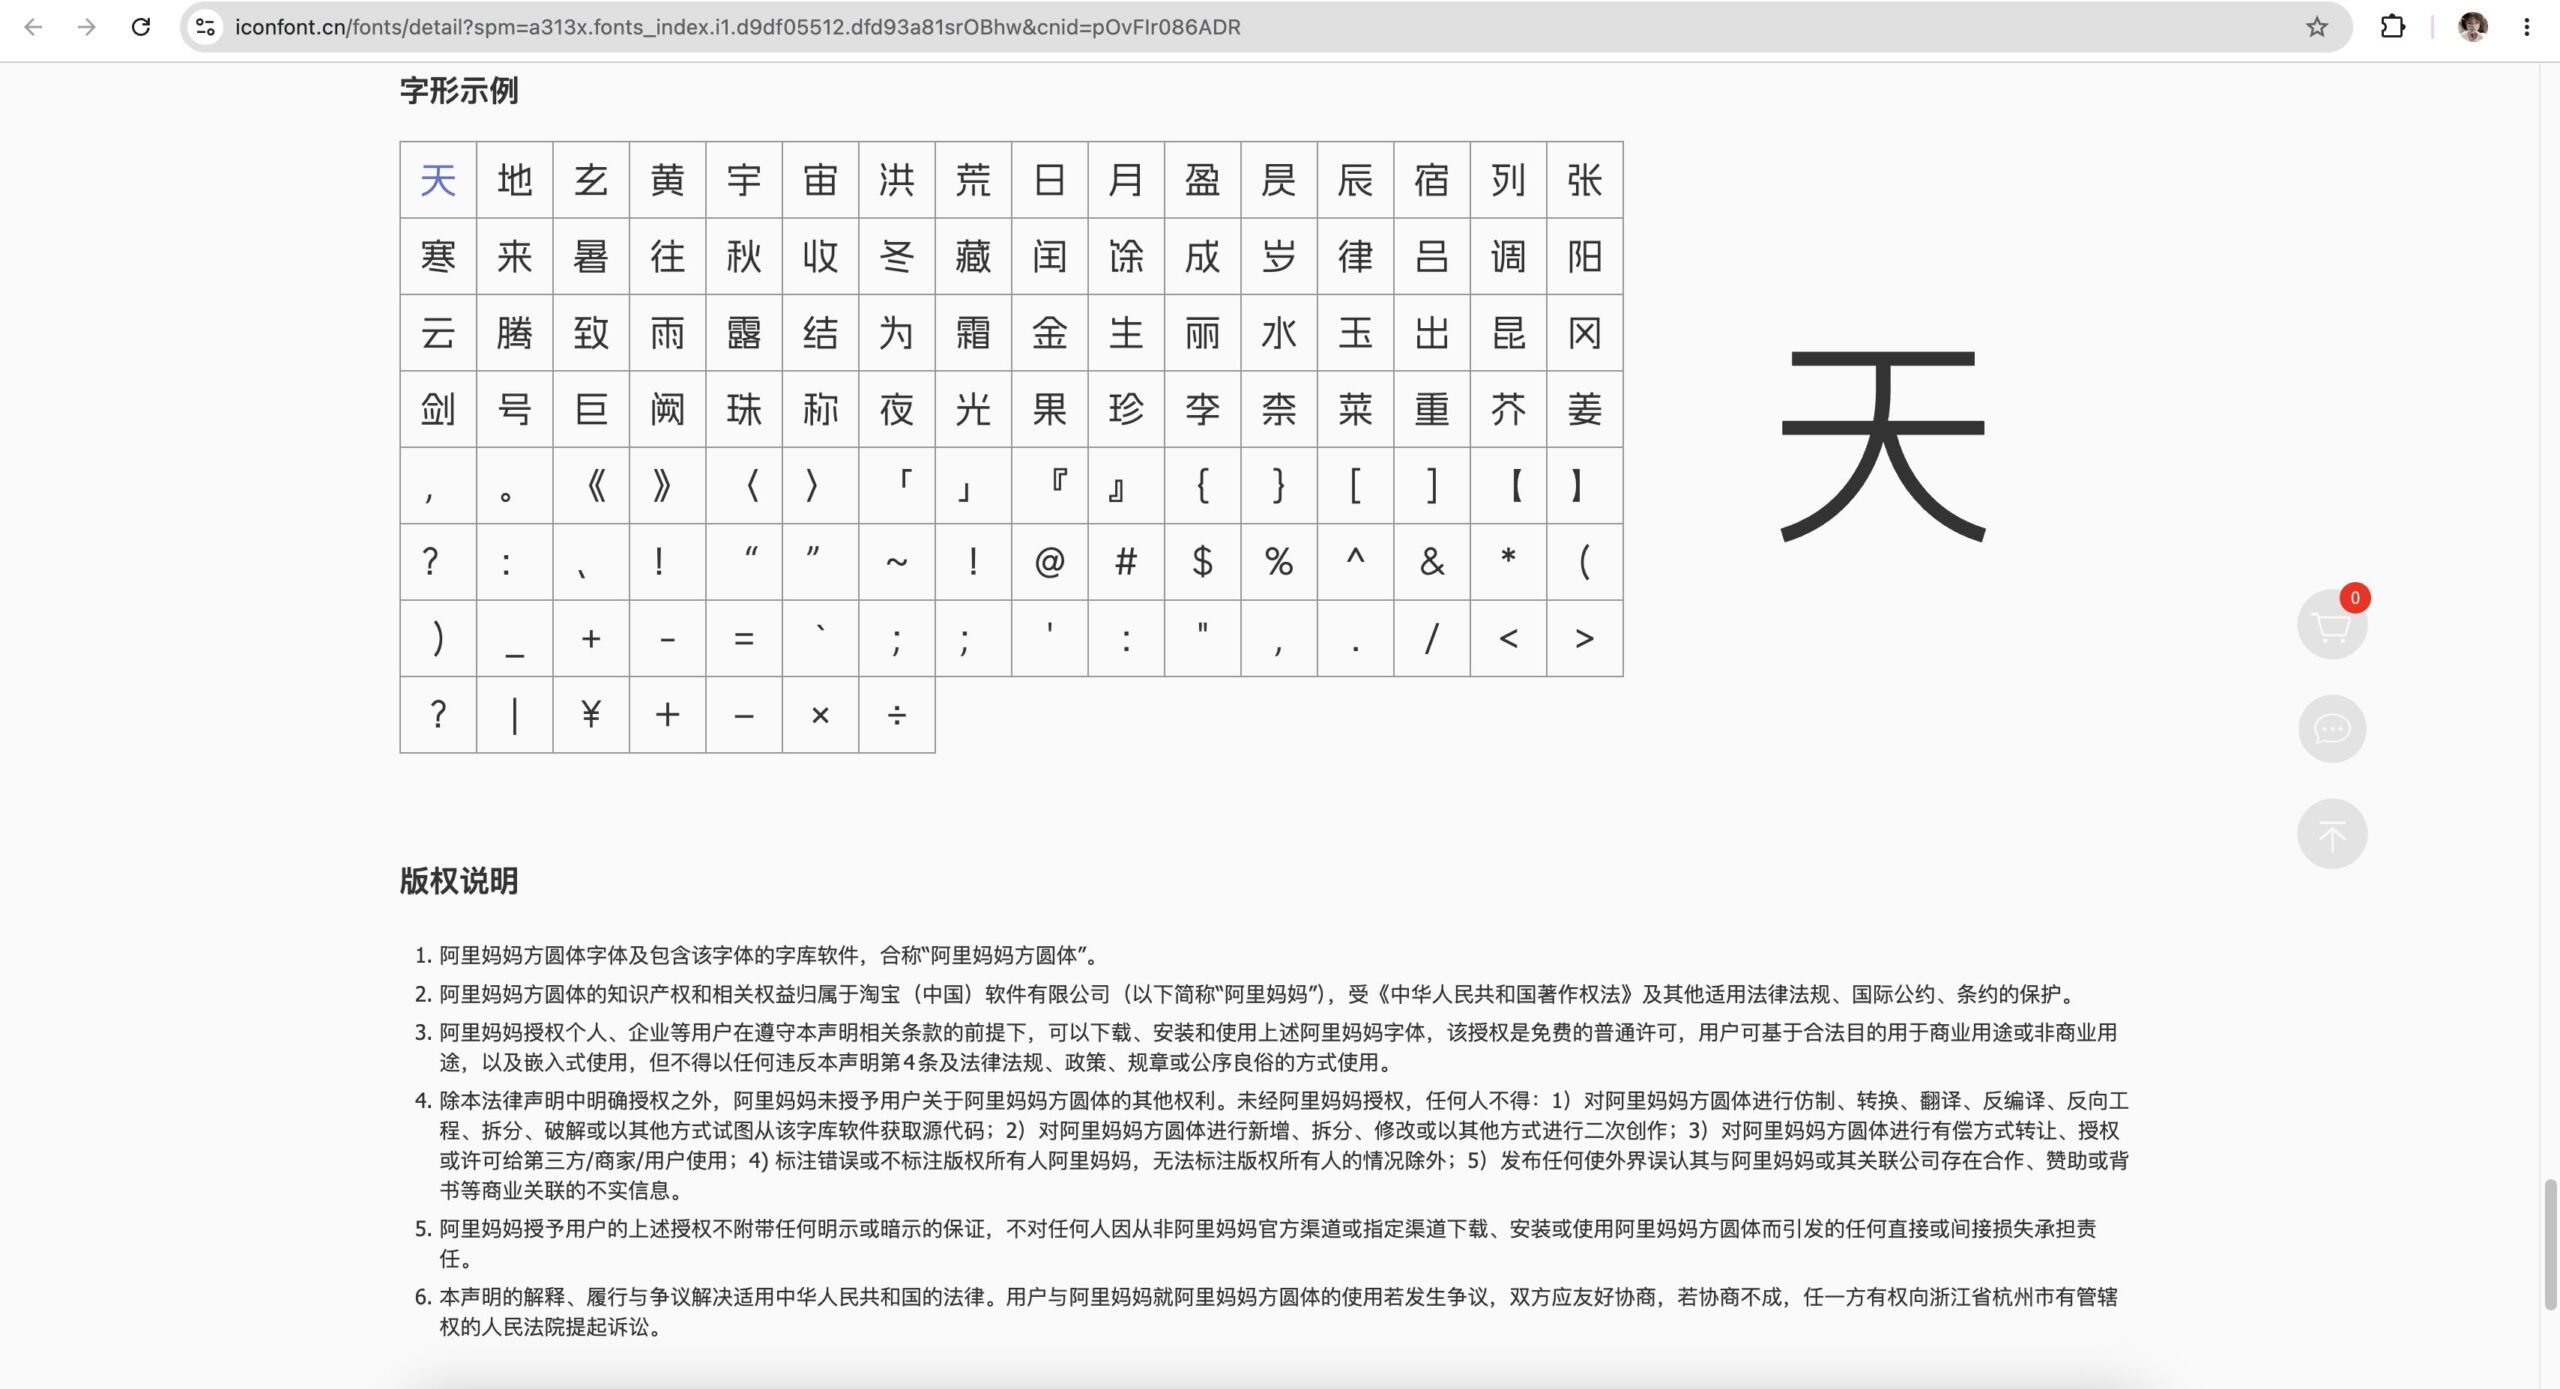Select the = equals glyph cell
Viewport: 2560px width, 1389px height.
(744, 638)
